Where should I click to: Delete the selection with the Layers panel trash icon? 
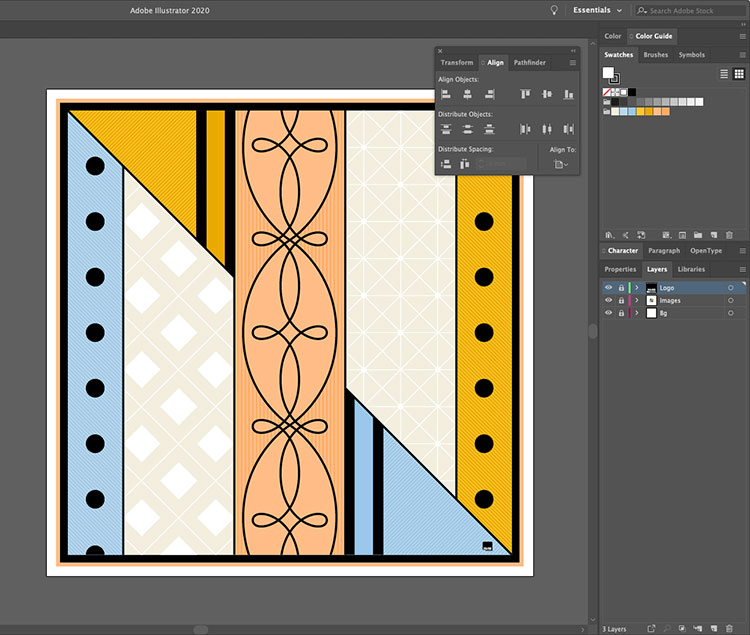(x=729, y=628)
